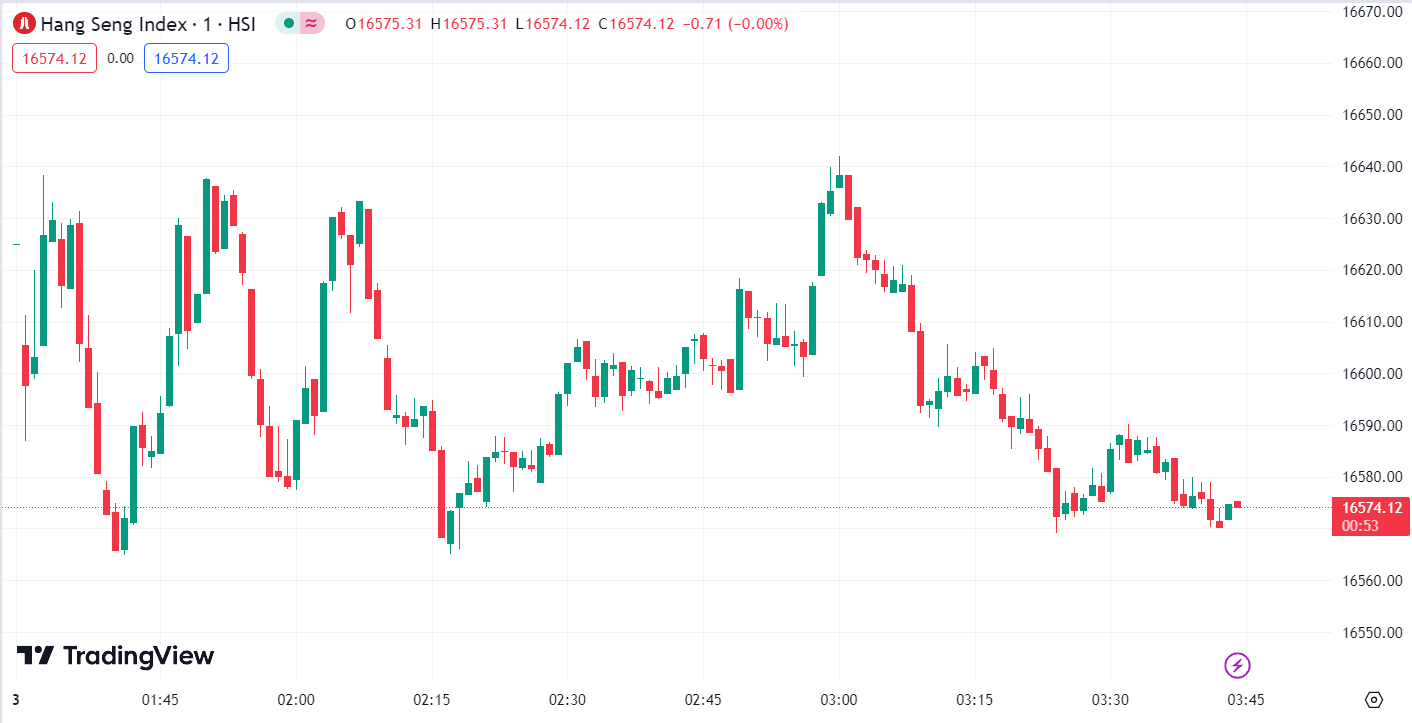This screenshot has height=723, width=1412.
Task: Click the 16640.00 price scale label
Action: (1371, 167)
